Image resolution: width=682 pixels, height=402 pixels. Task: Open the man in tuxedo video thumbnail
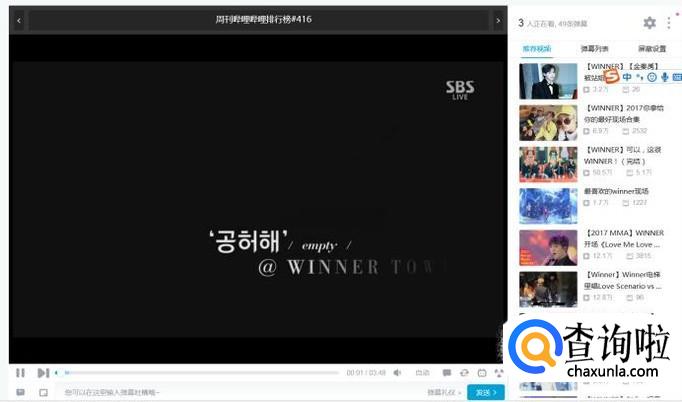point(548,81)
